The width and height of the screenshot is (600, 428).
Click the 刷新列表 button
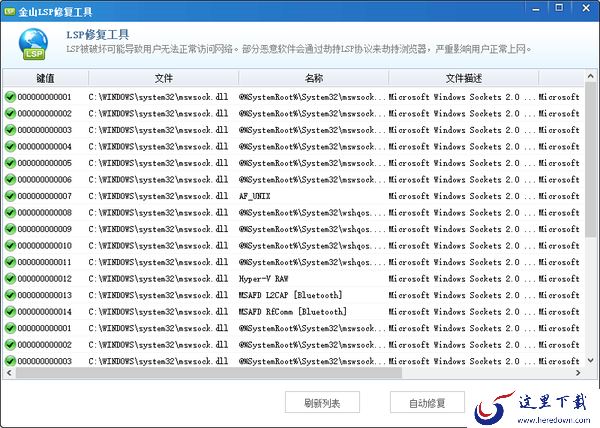pos(322,402)
